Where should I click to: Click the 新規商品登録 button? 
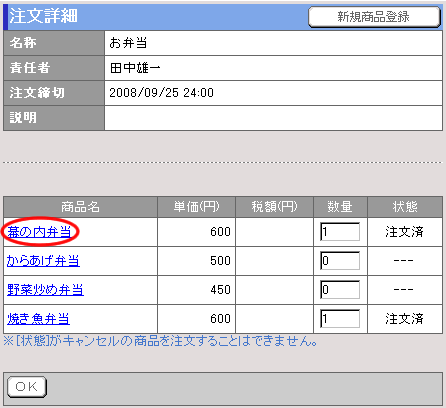pos(374,17)
